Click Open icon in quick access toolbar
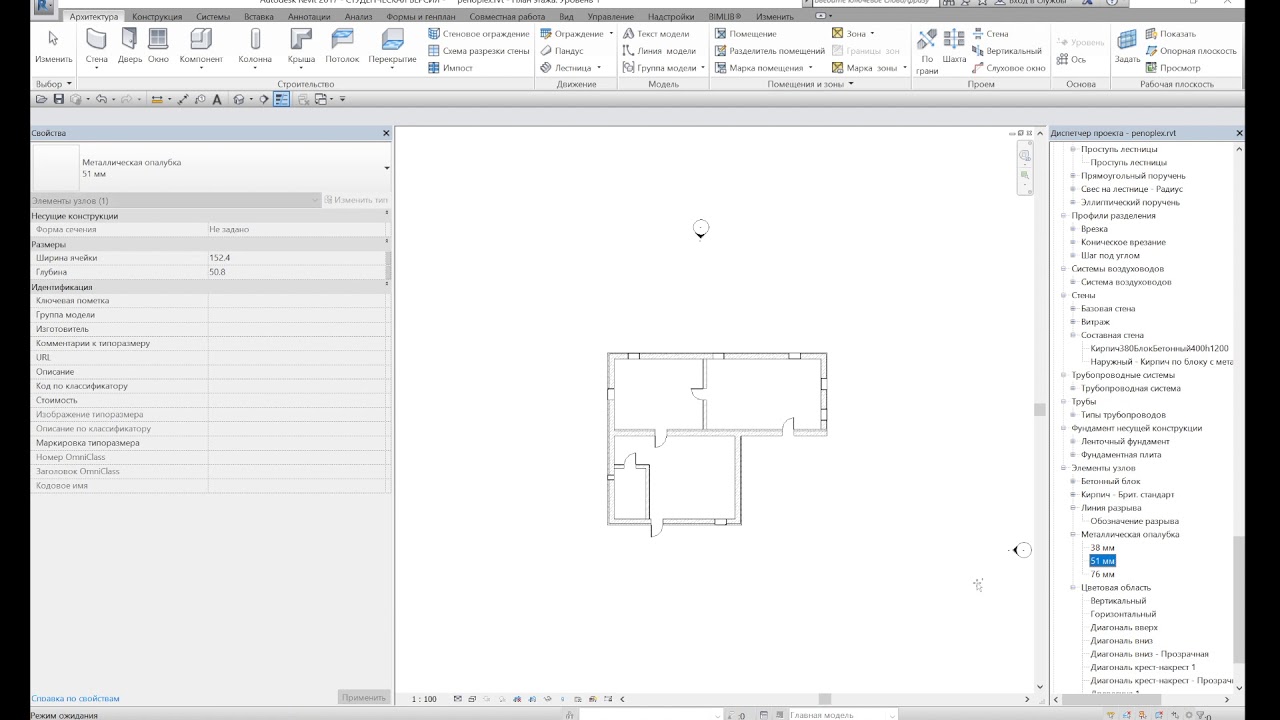Screen dimensions: 1280x720 (41, 99)
